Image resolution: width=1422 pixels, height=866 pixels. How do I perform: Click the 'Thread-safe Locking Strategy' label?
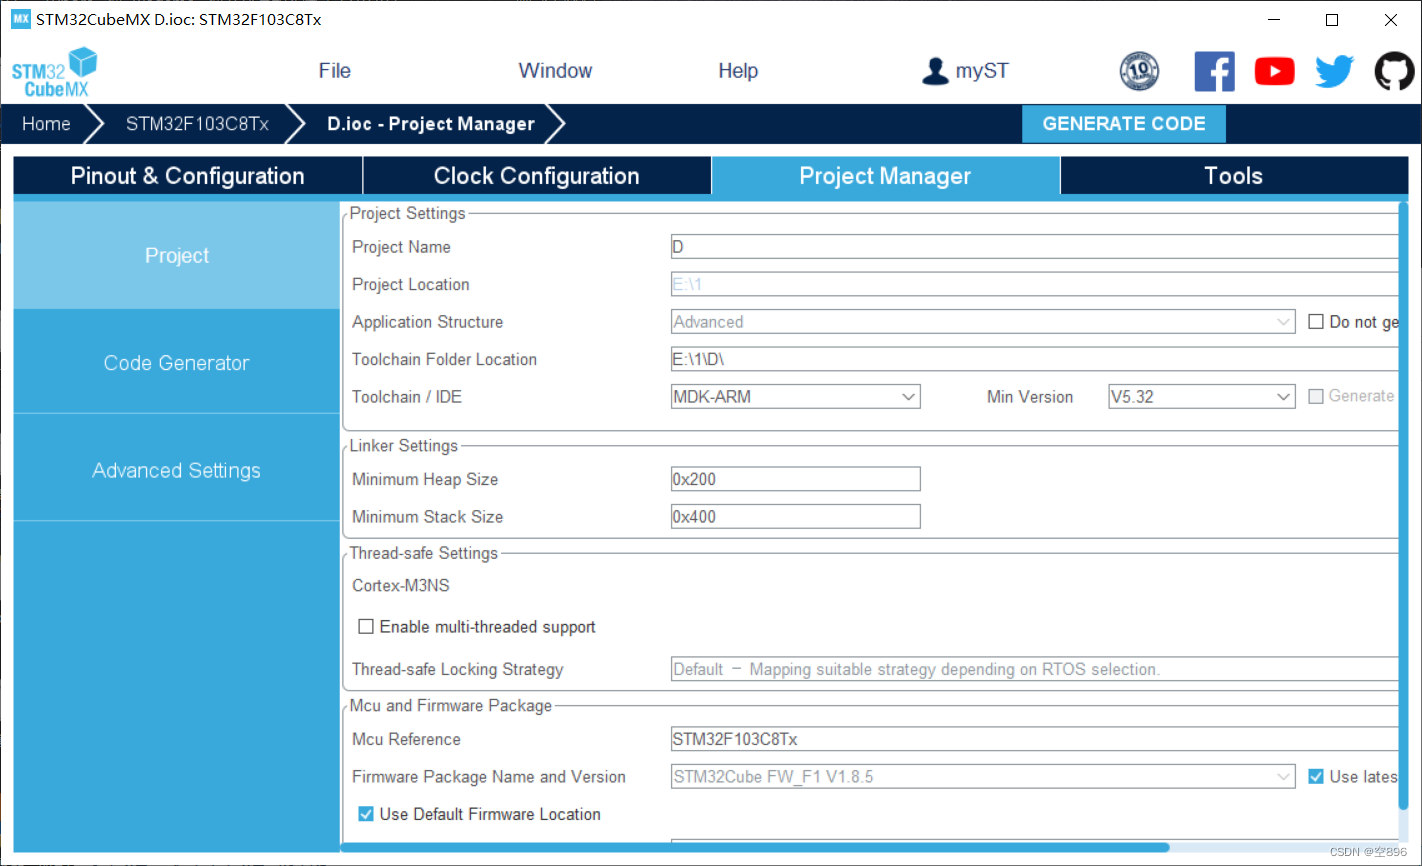point(457,670)
